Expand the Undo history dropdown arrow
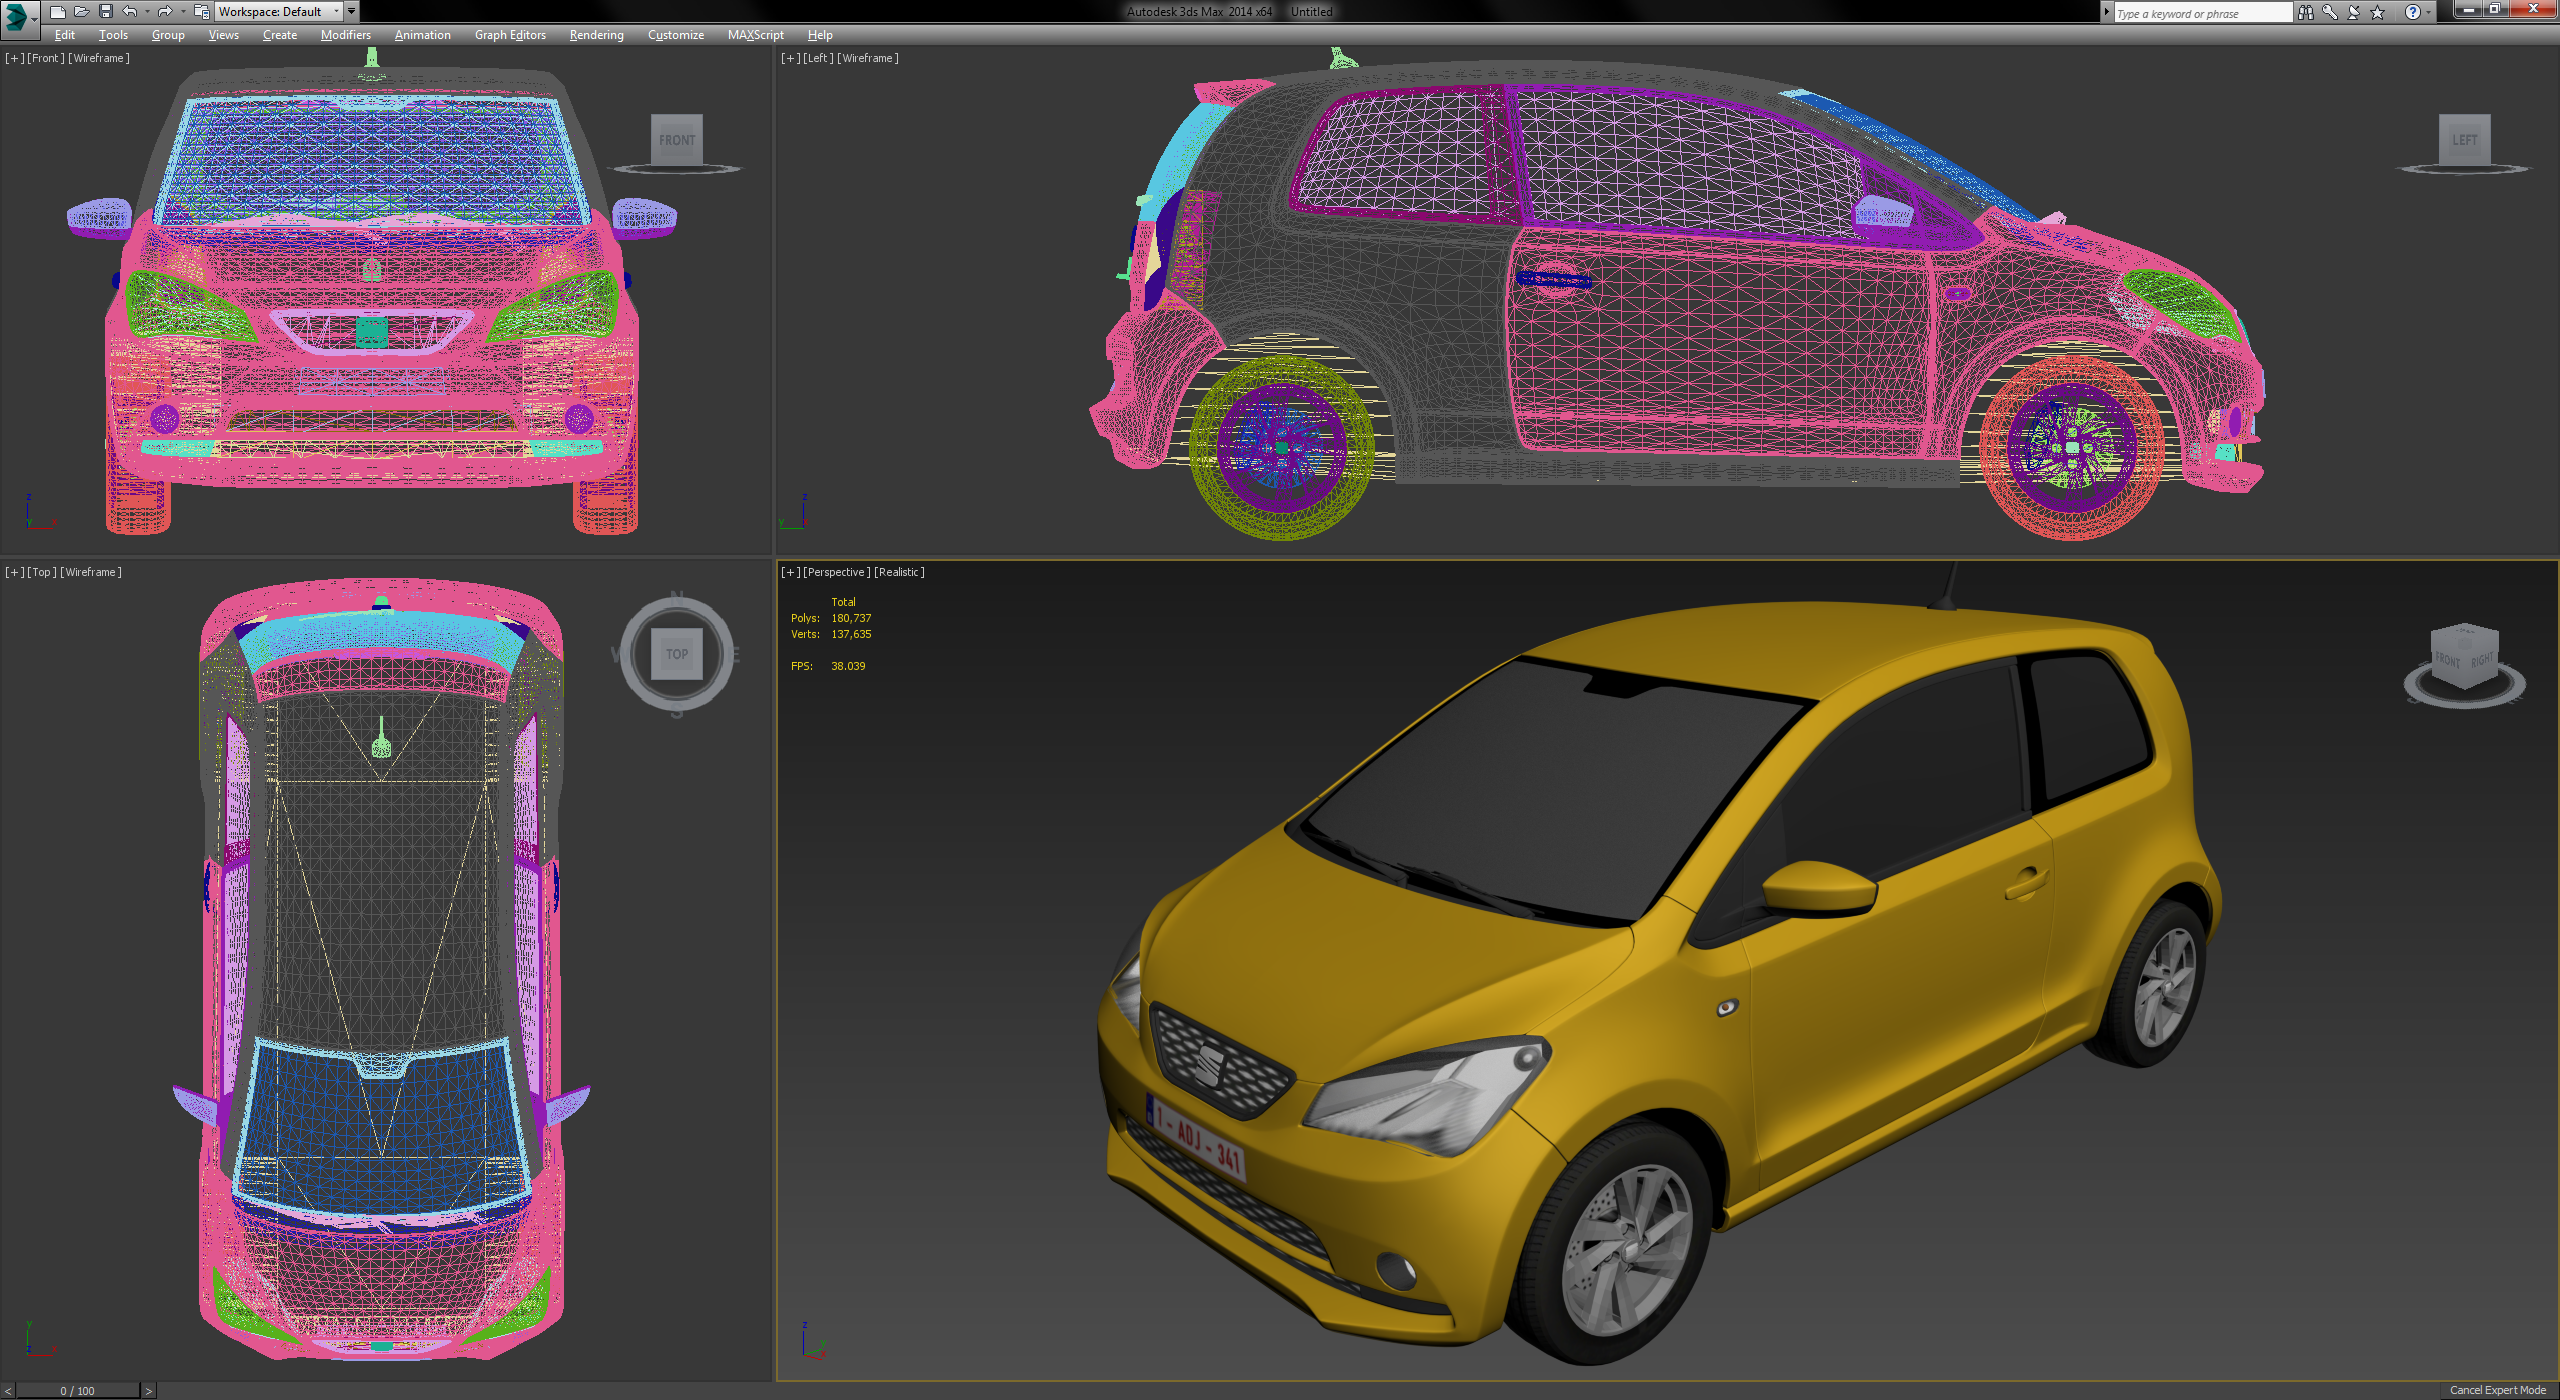 (147, 11)
